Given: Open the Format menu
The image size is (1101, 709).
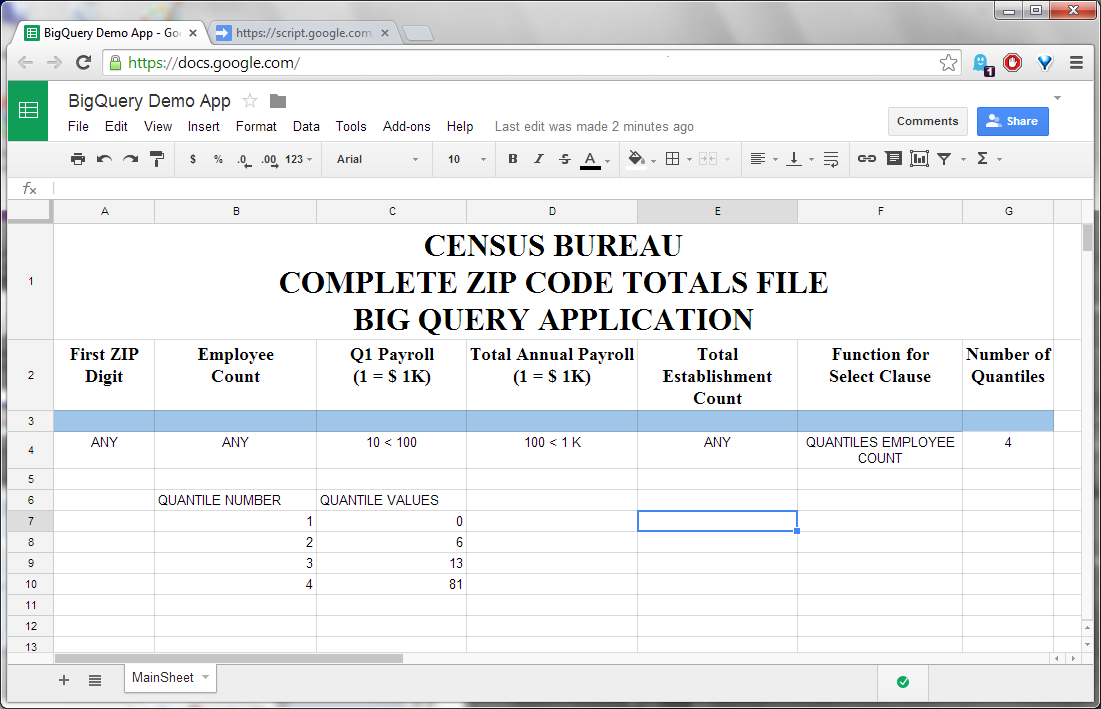Looking at the screenshot, I should click(x=256, y=126).
